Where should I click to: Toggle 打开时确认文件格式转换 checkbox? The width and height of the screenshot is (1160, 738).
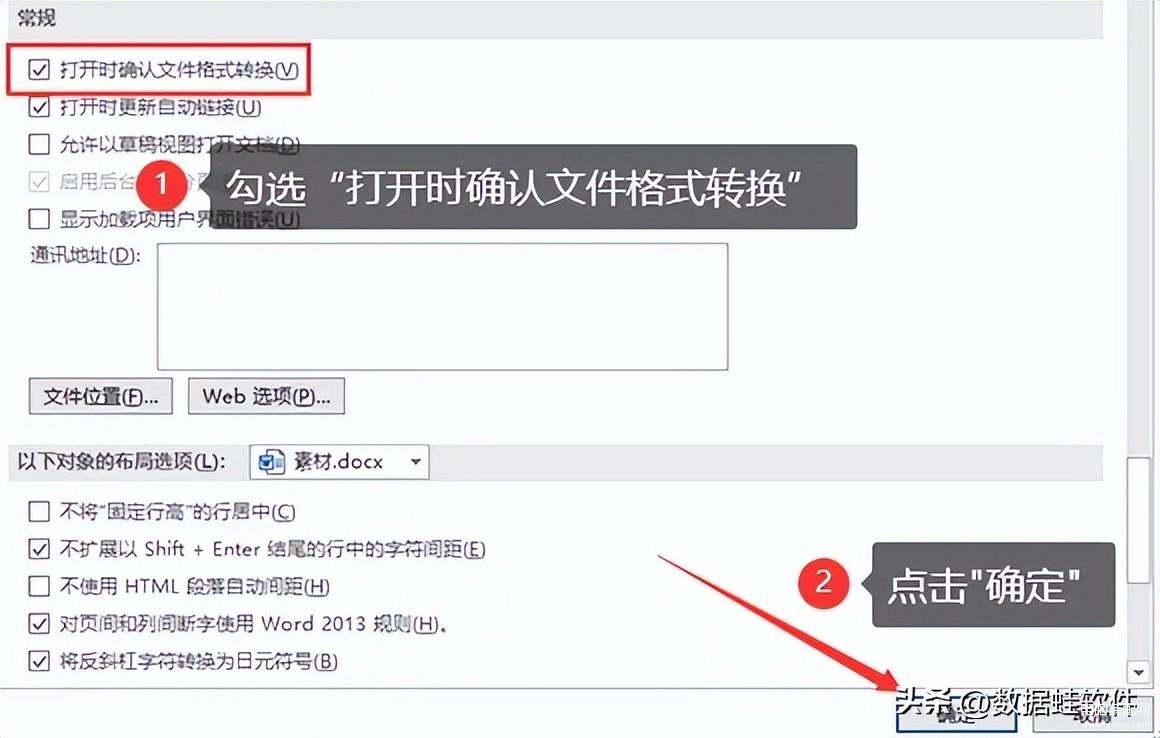pos(38,70)
